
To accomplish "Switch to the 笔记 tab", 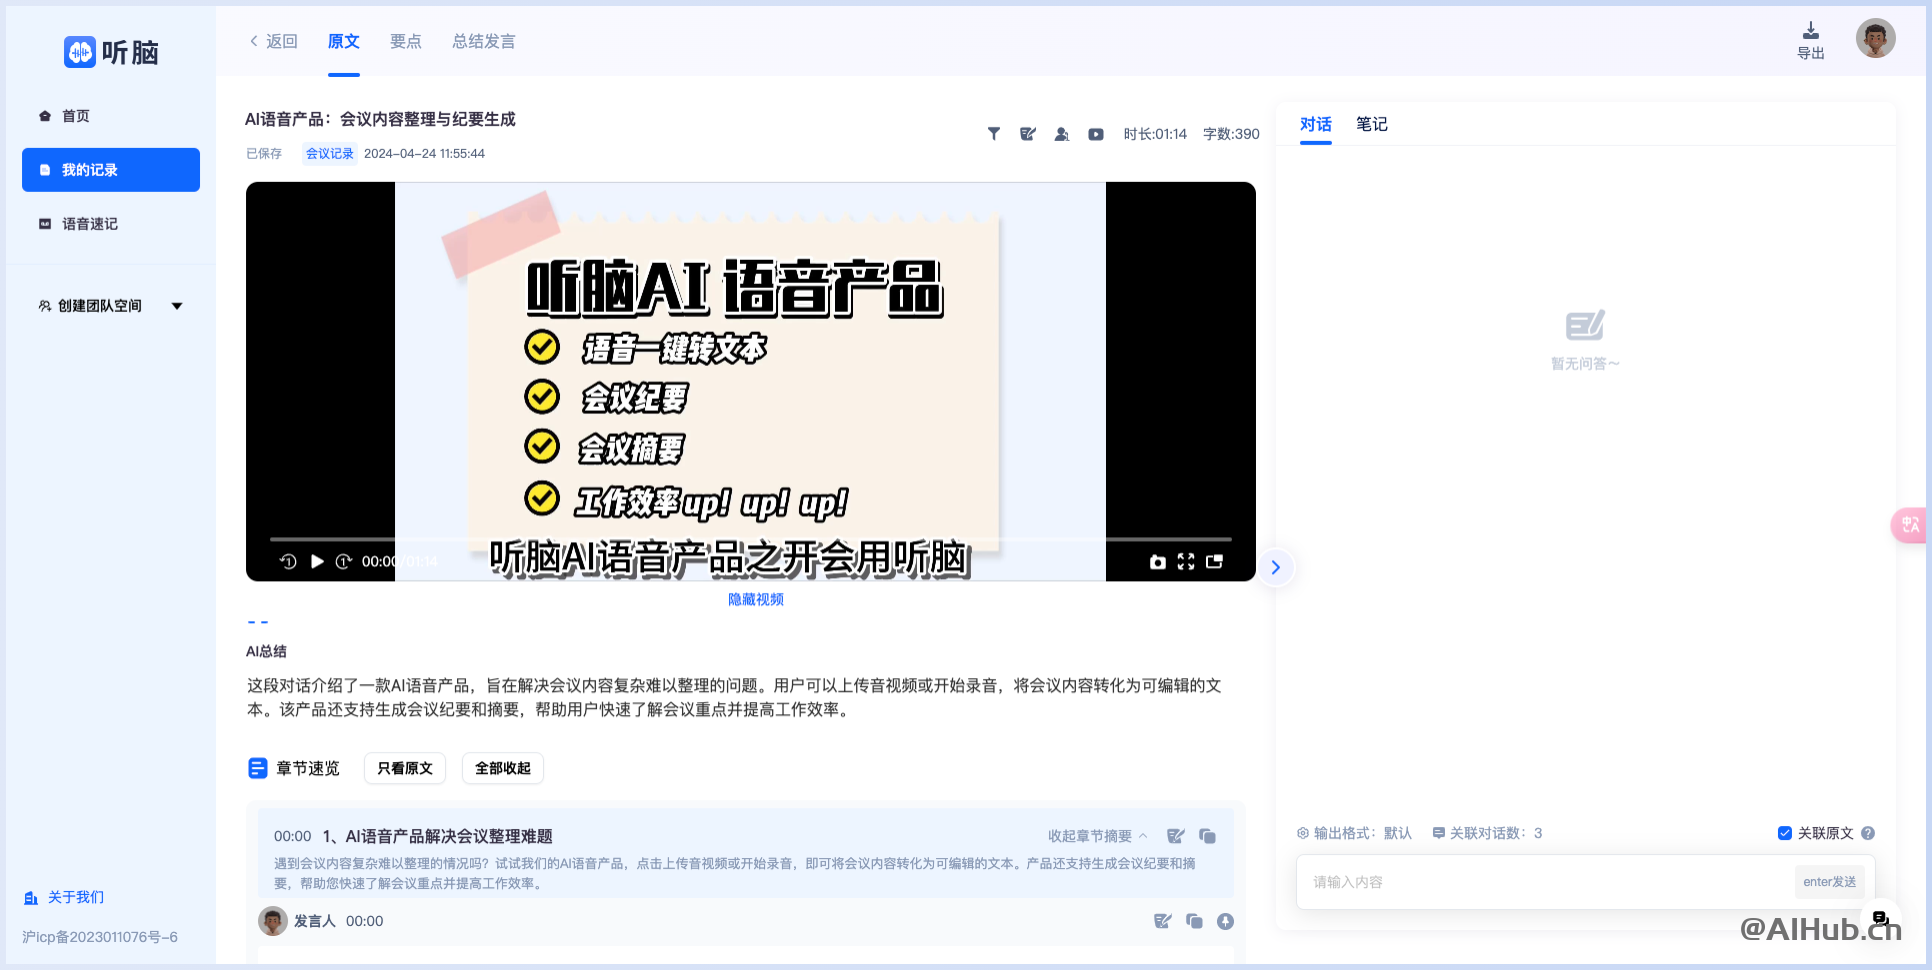I will coord(1372,124).
